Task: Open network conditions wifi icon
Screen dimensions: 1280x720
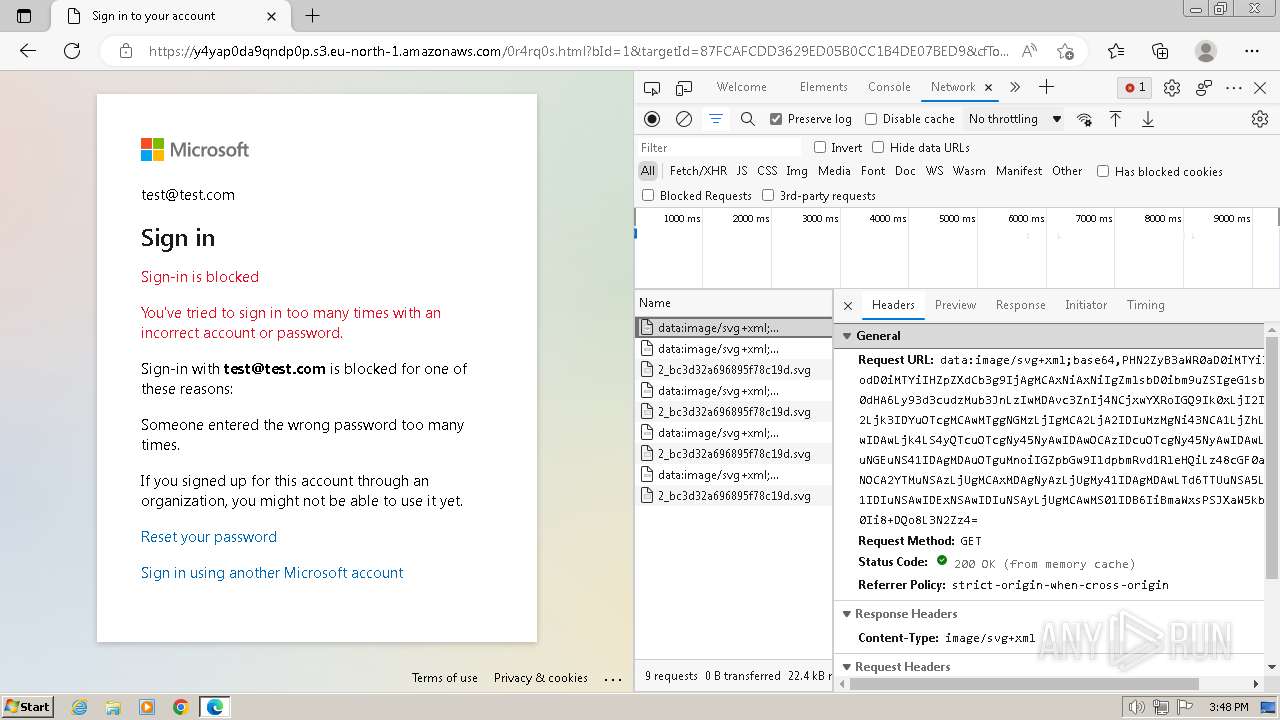Action: pos(1084,119)
